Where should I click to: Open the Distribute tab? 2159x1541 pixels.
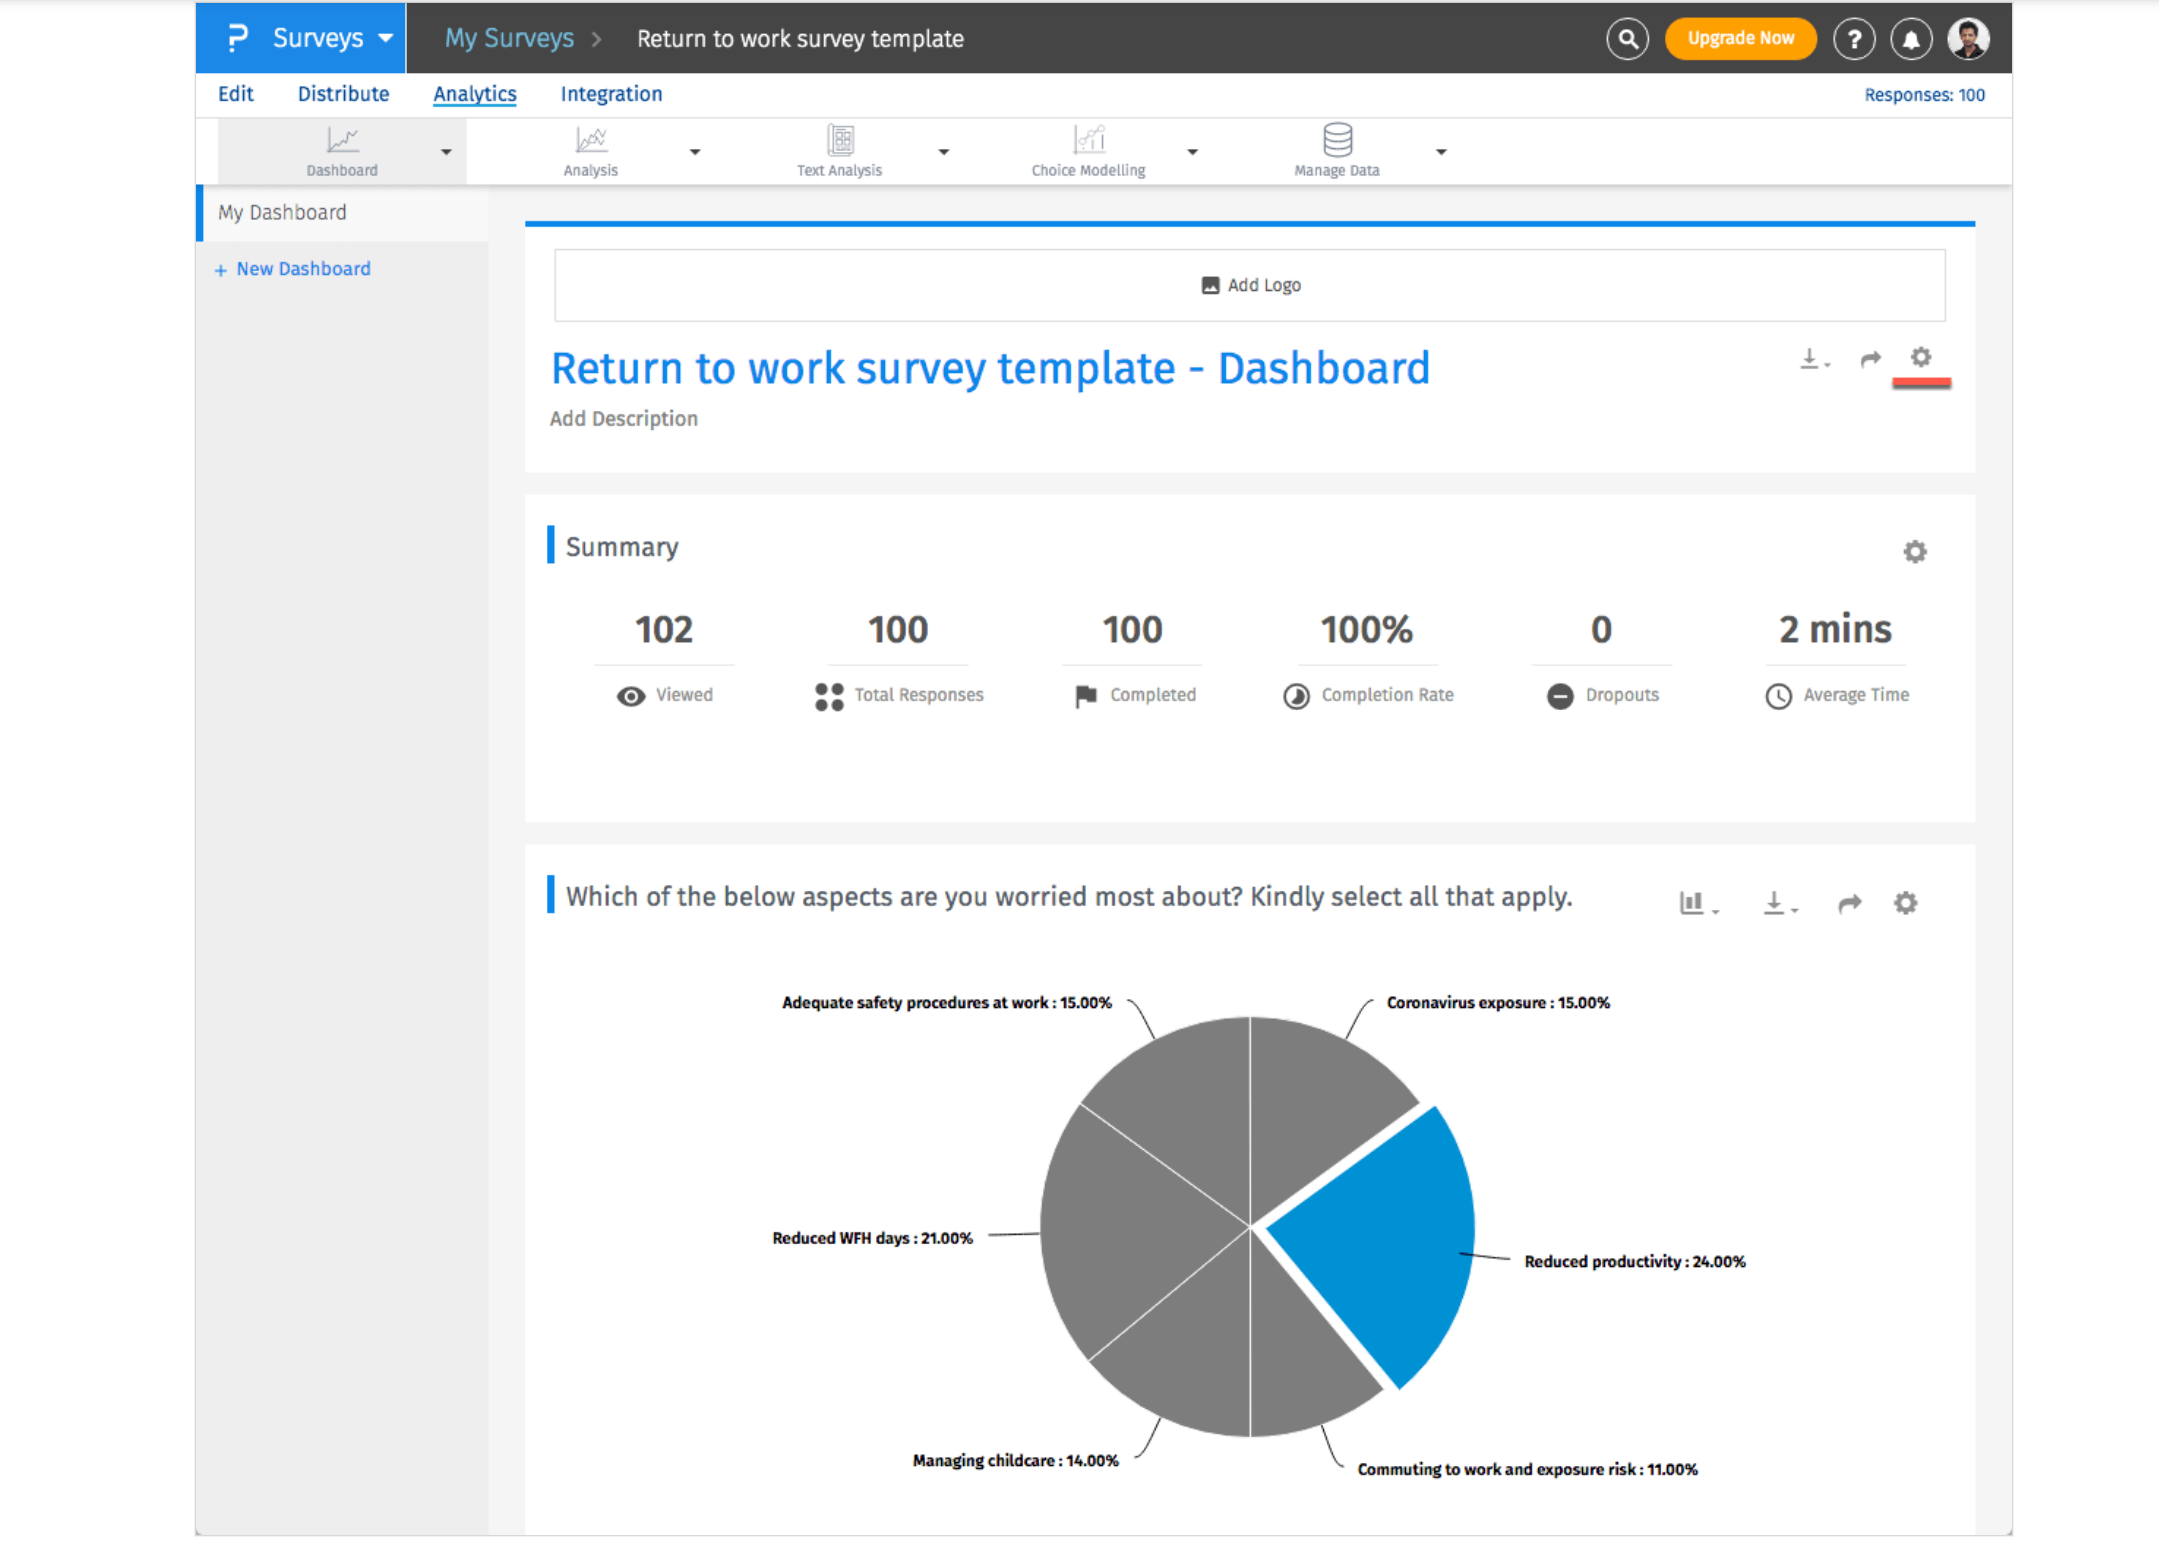[x=343, y=93]
